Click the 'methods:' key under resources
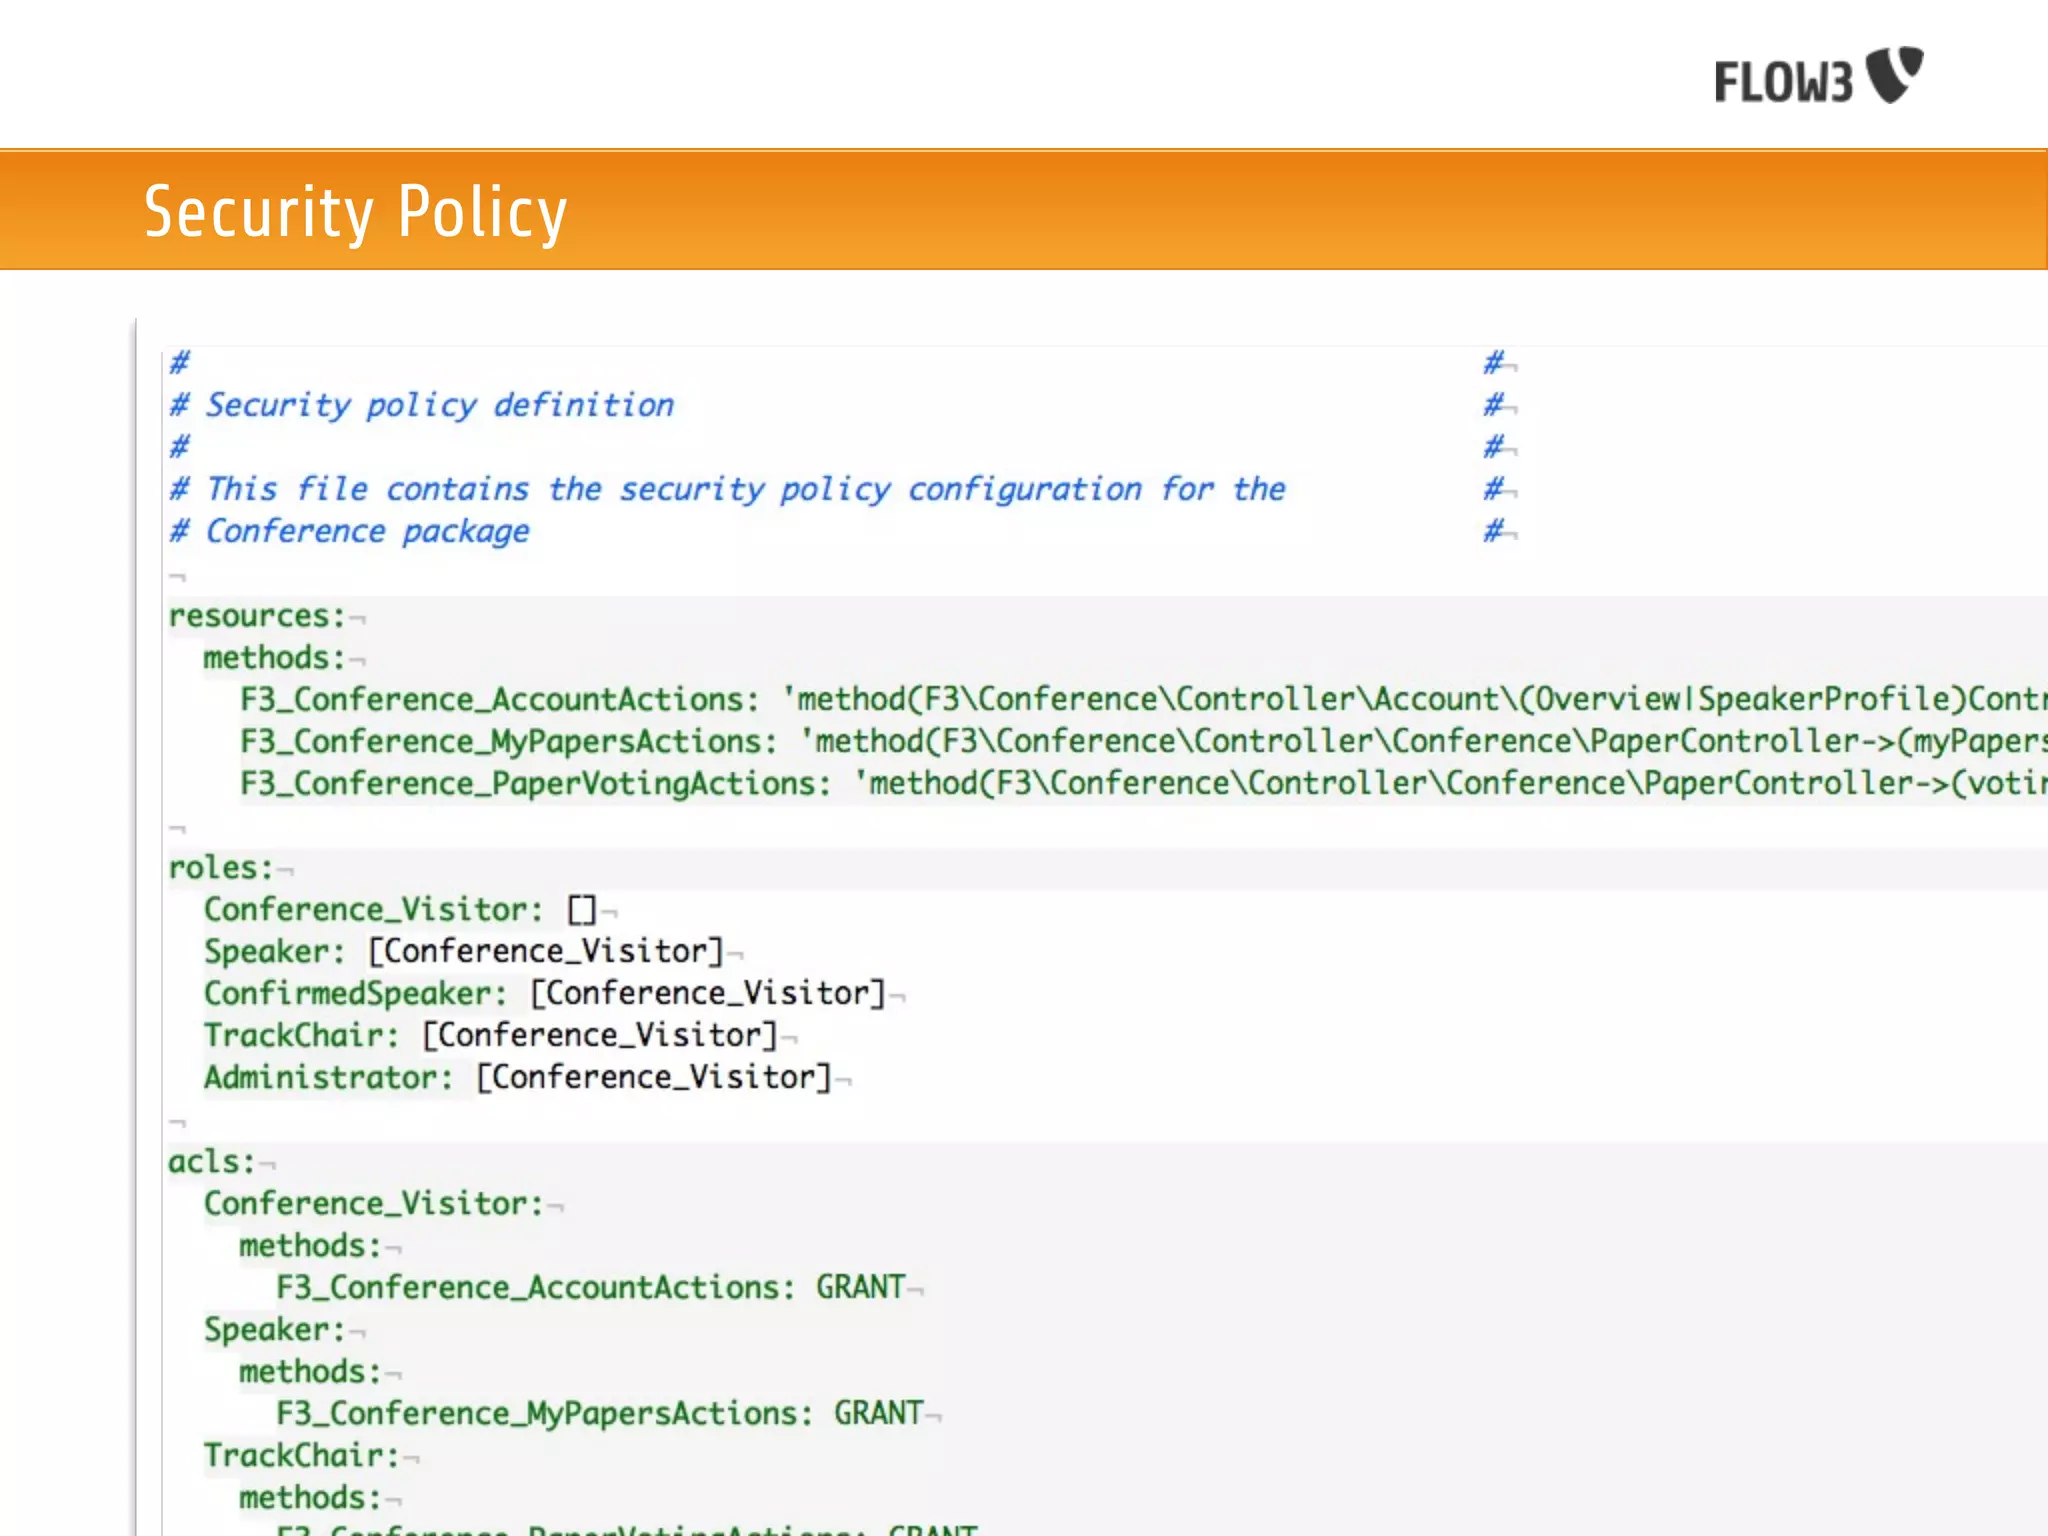Image resolution: width=2048 pixels, height=1536 pixels. pyautogui.click(x=274, y=658)
